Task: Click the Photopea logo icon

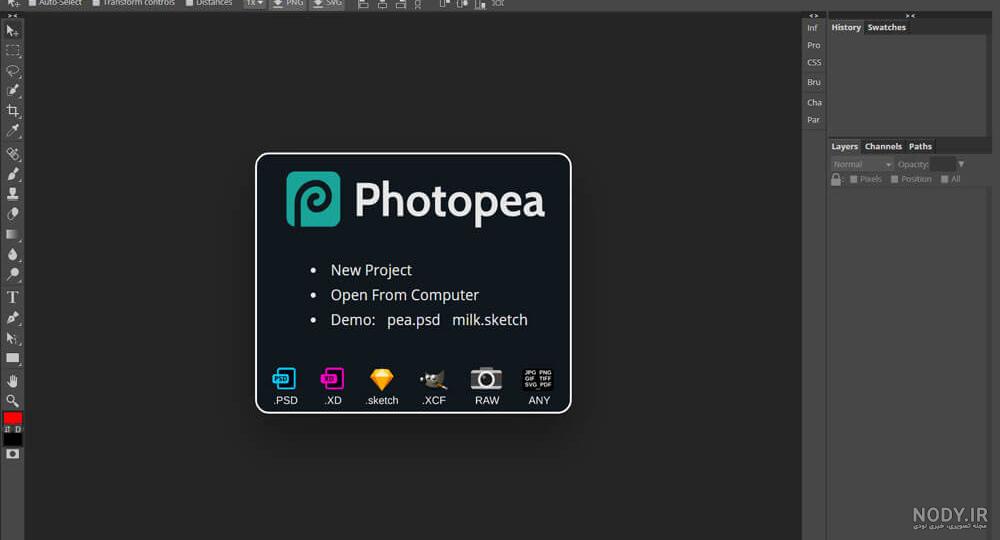Action: point(313,199)
